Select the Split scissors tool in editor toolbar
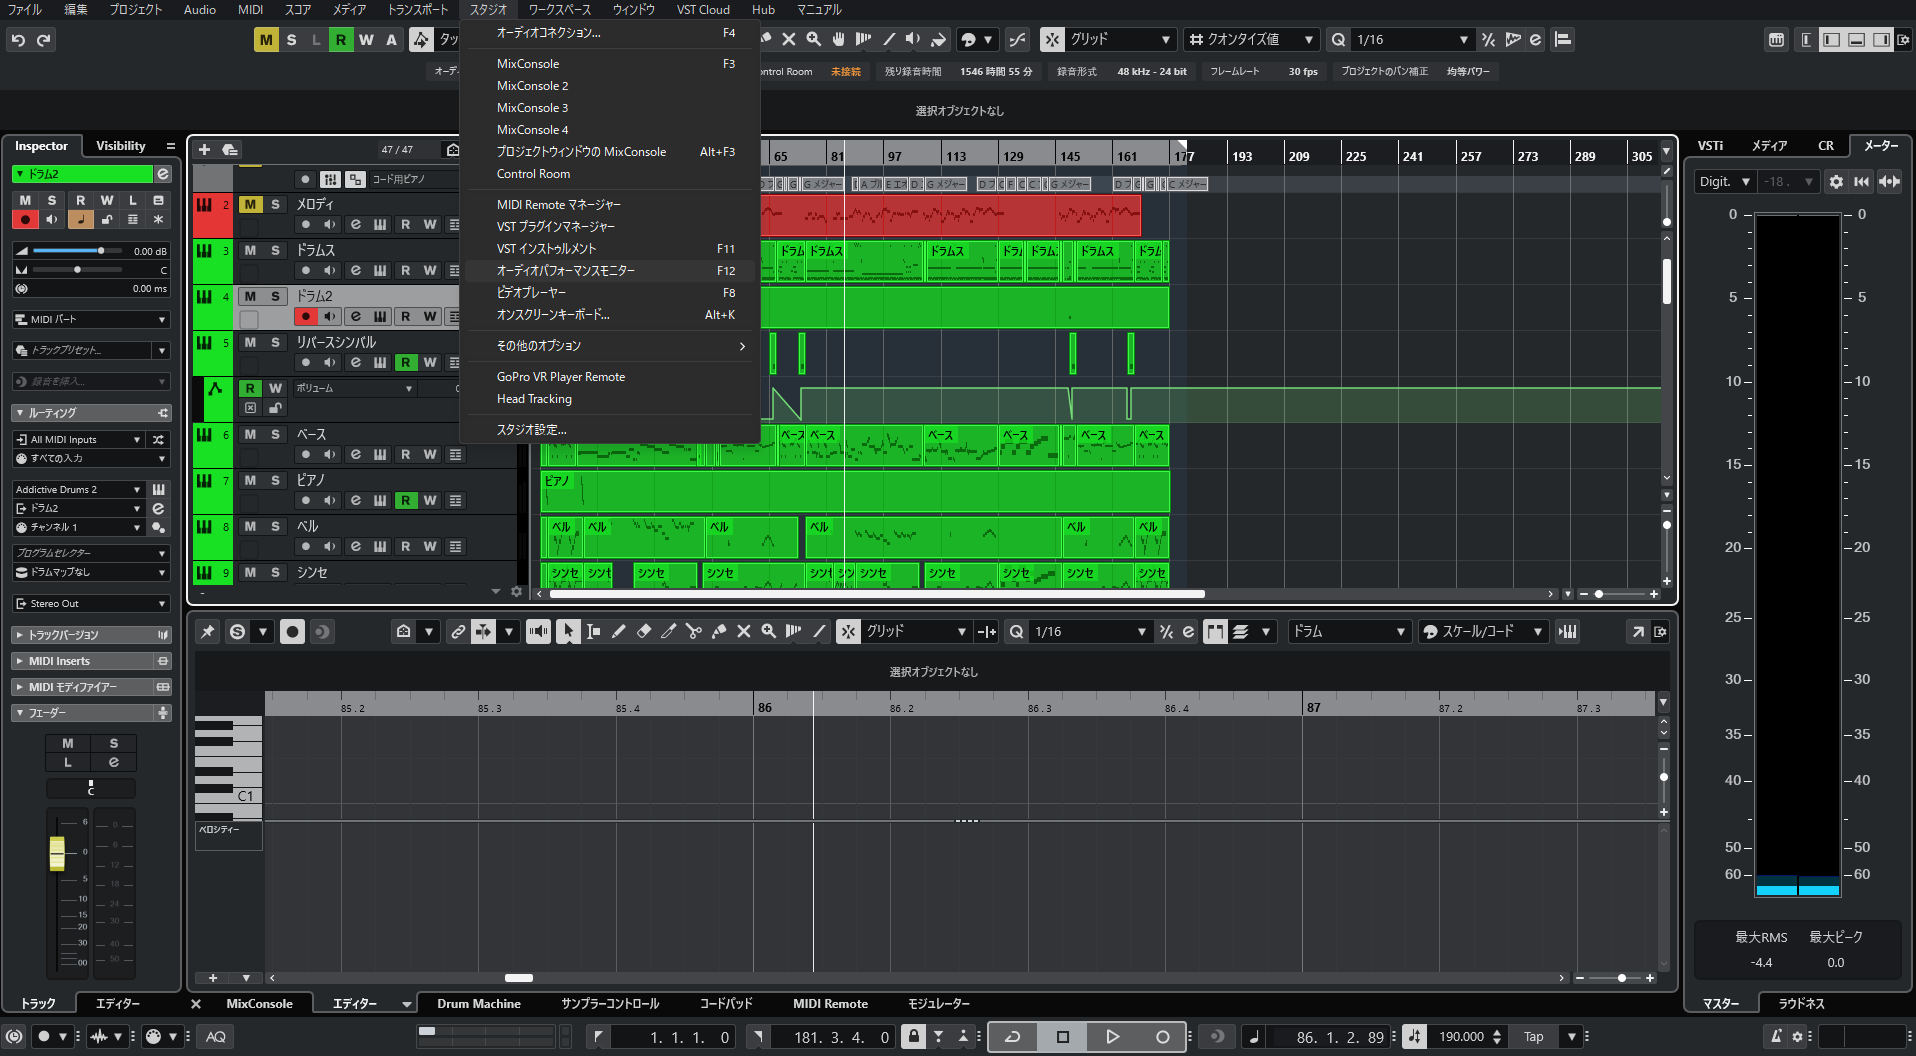Screen dimensions: 1916x1056 pyautogui.click(x=693, y=632)
